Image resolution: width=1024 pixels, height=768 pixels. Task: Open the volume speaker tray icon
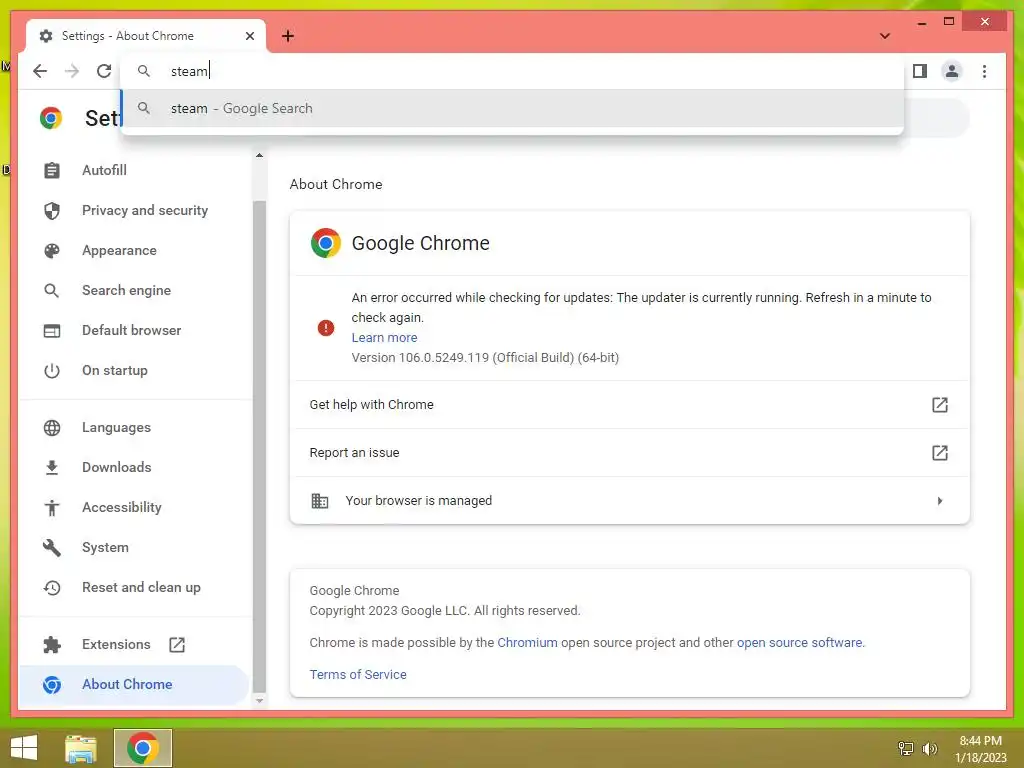[929, 748]
